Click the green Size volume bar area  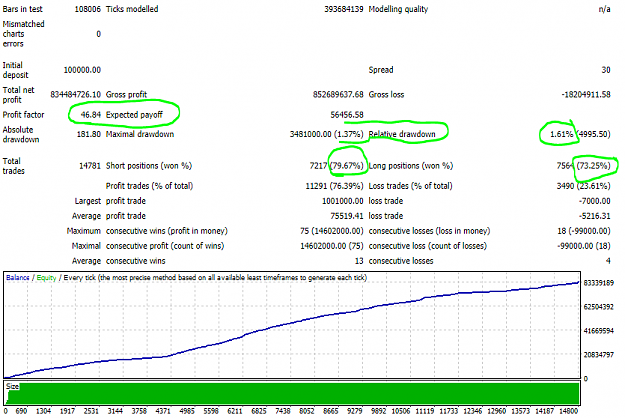click(293, 394)
